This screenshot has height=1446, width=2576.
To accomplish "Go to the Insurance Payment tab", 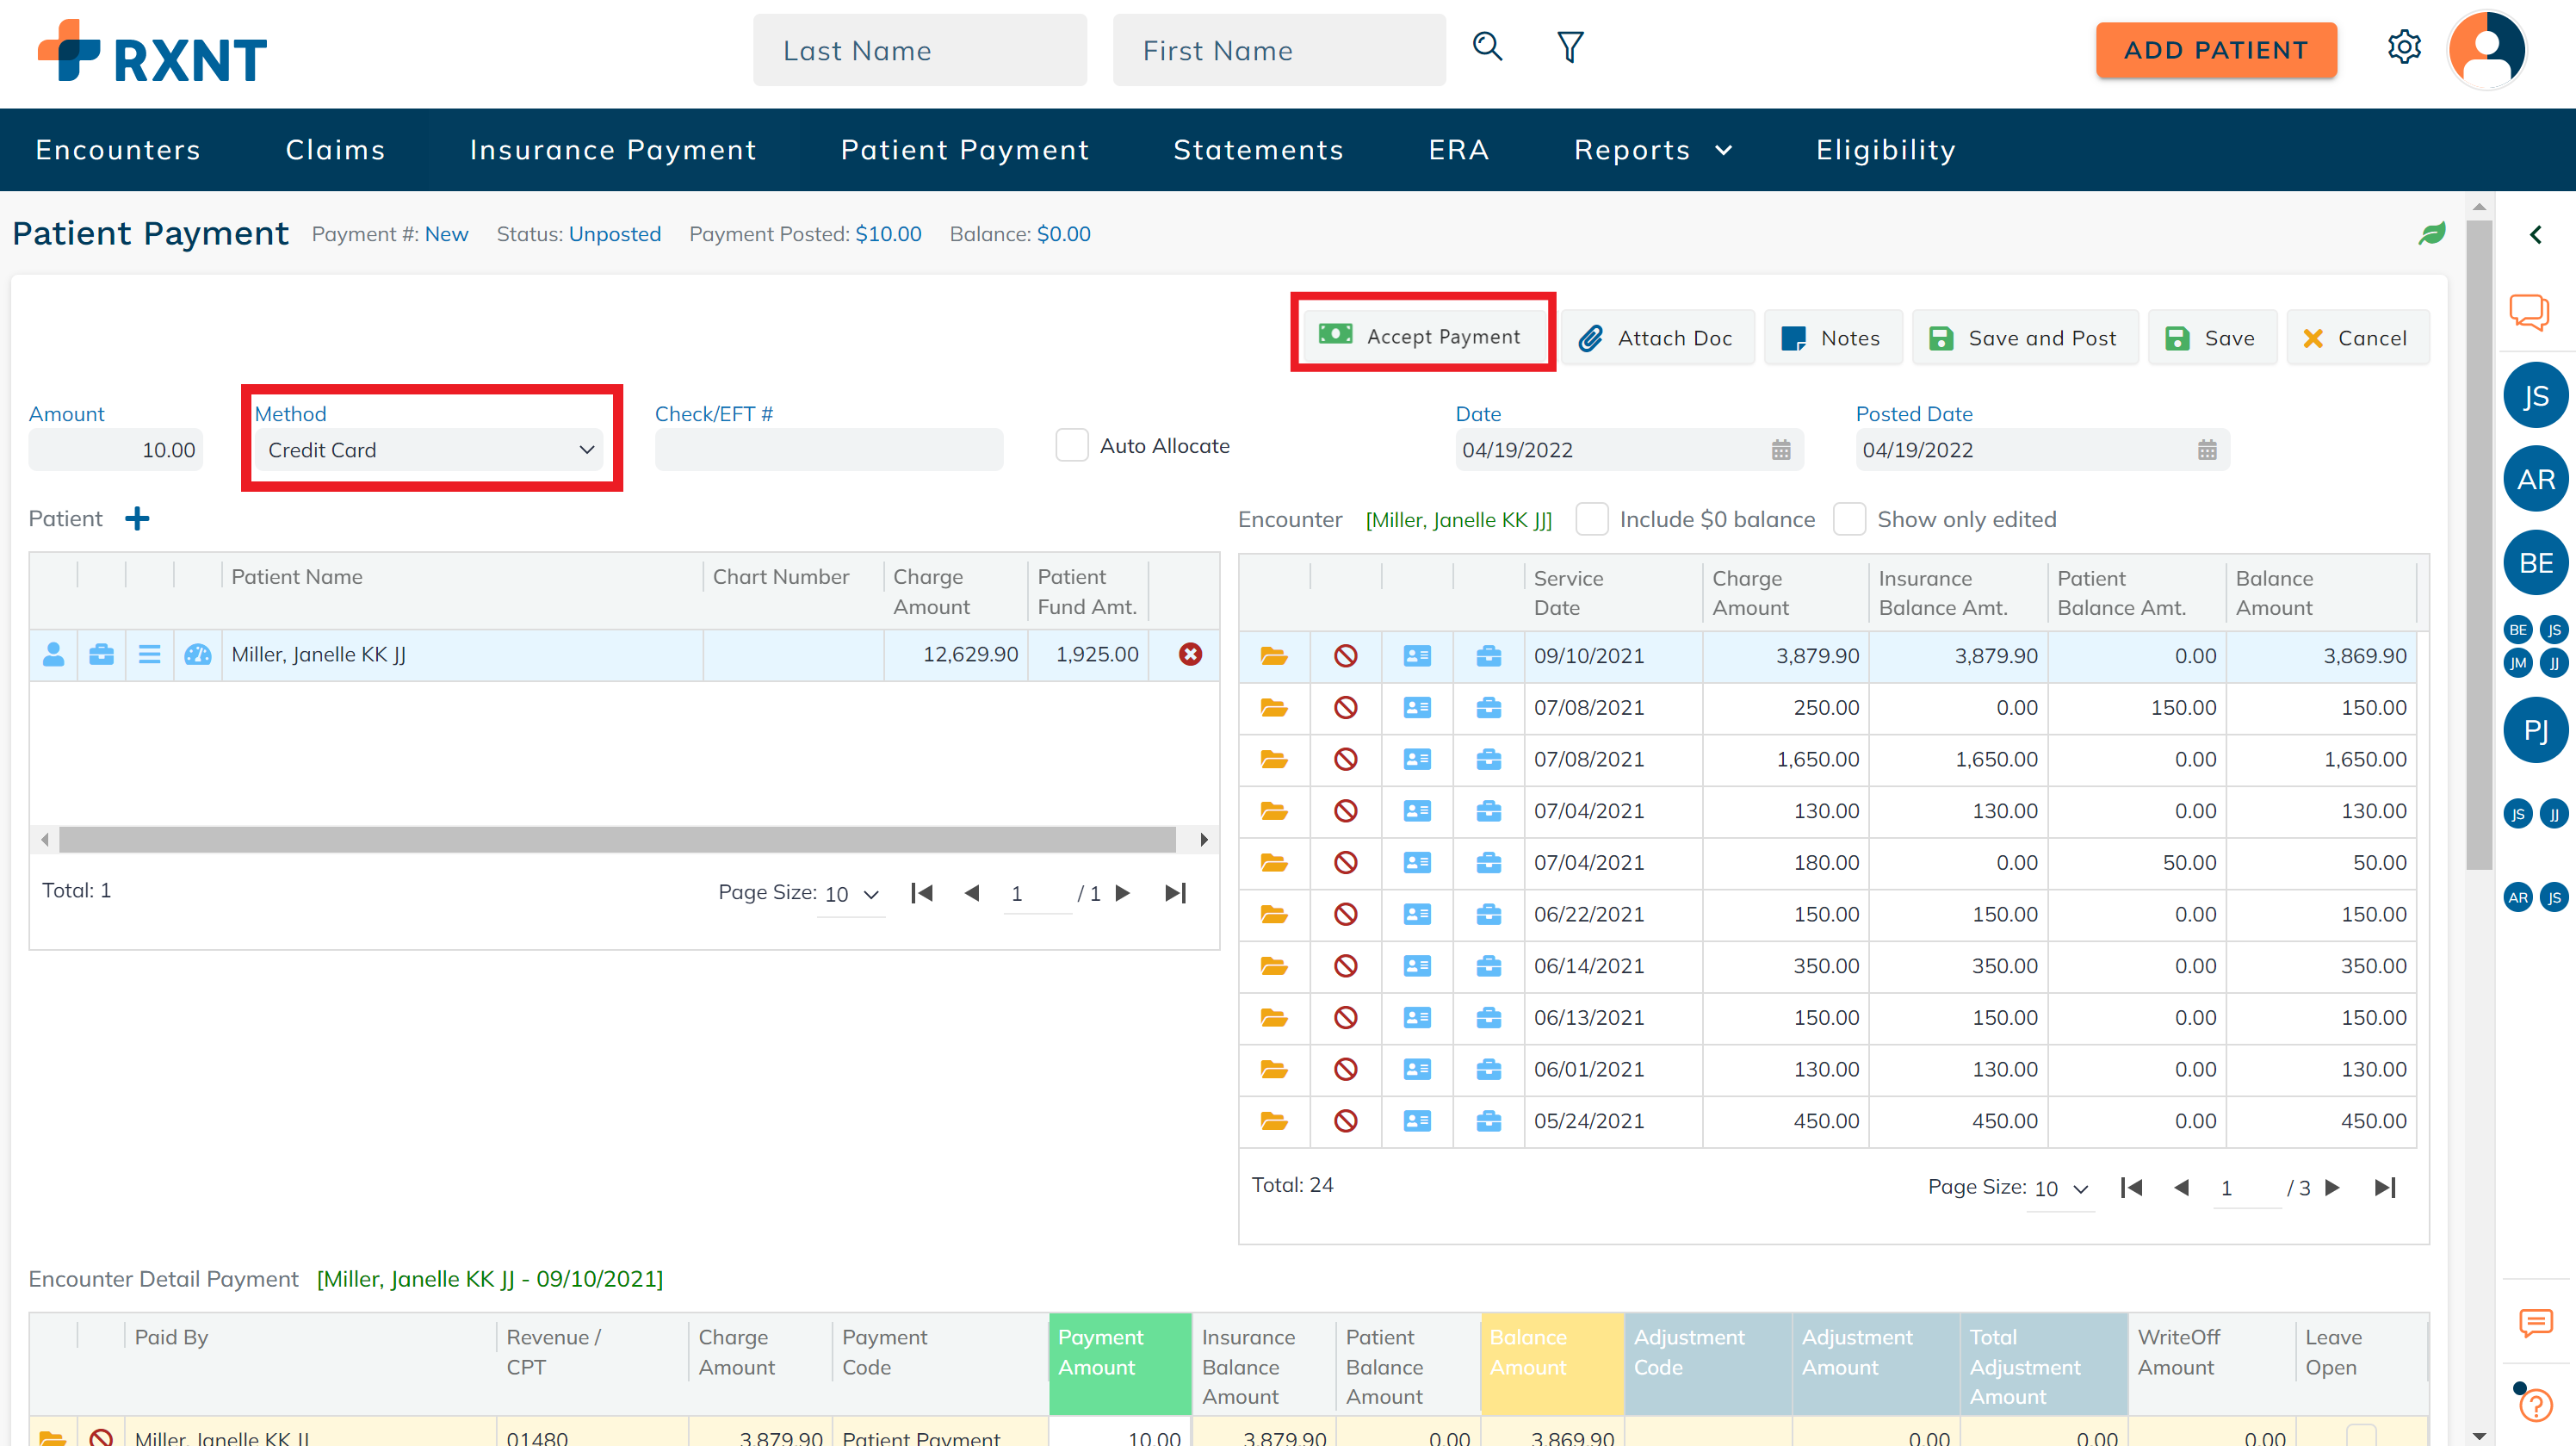I will coord(613,150).
